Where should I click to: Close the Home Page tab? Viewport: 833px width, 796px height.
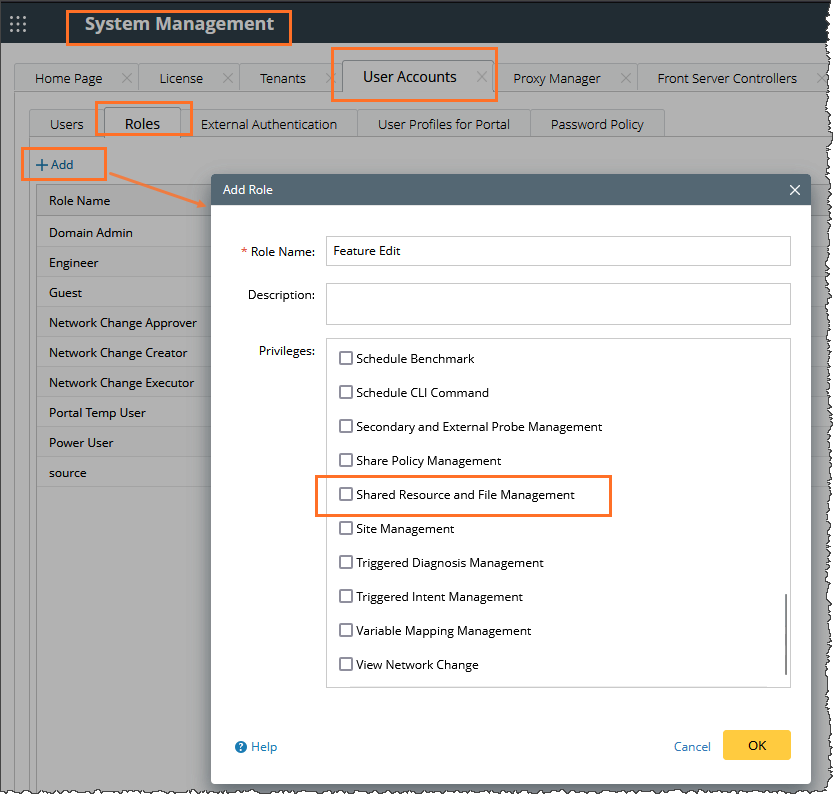(x=126, y=78)
